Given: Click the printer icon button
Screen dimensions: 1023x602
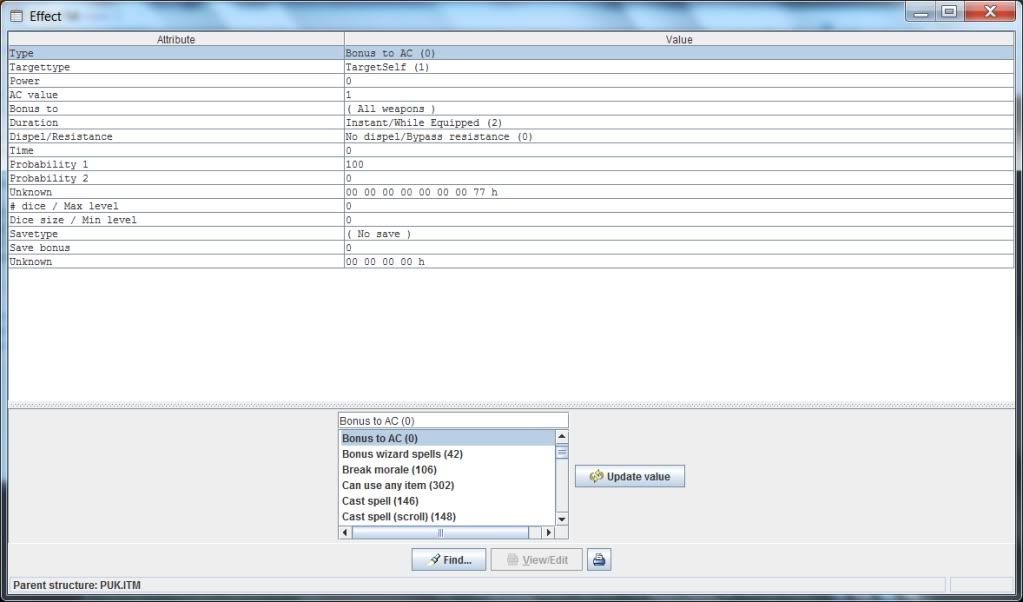Looking at the screenshot, I should tap(599, 560).
